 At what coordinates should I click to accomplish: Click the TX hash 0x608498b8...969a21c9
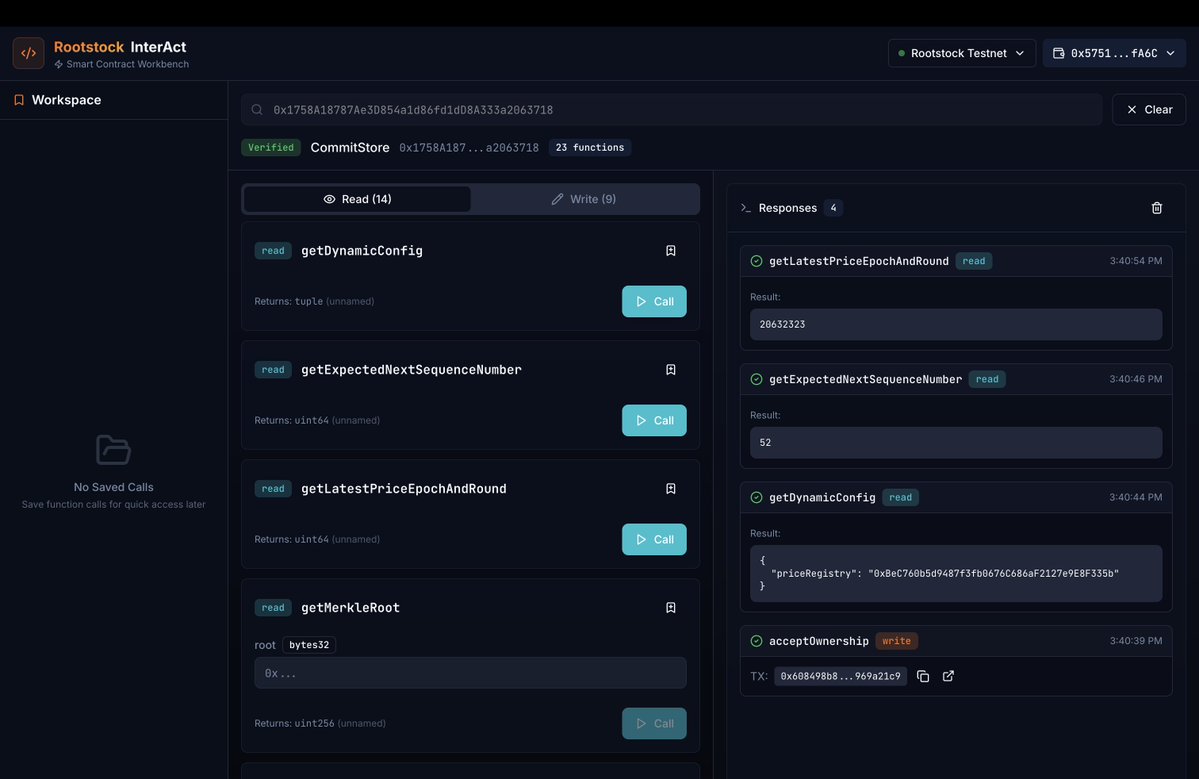click(x=840, y=676)
